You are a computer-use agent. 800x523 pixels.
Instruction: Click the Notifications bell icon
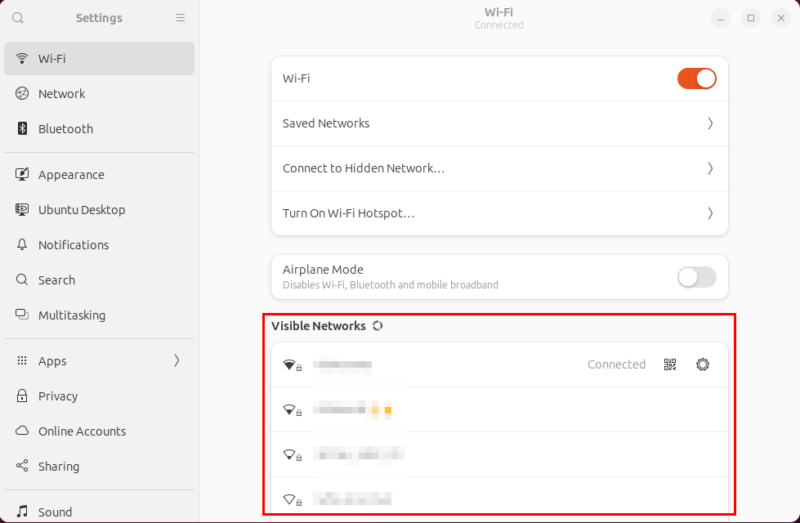click(x=22, y=245)
